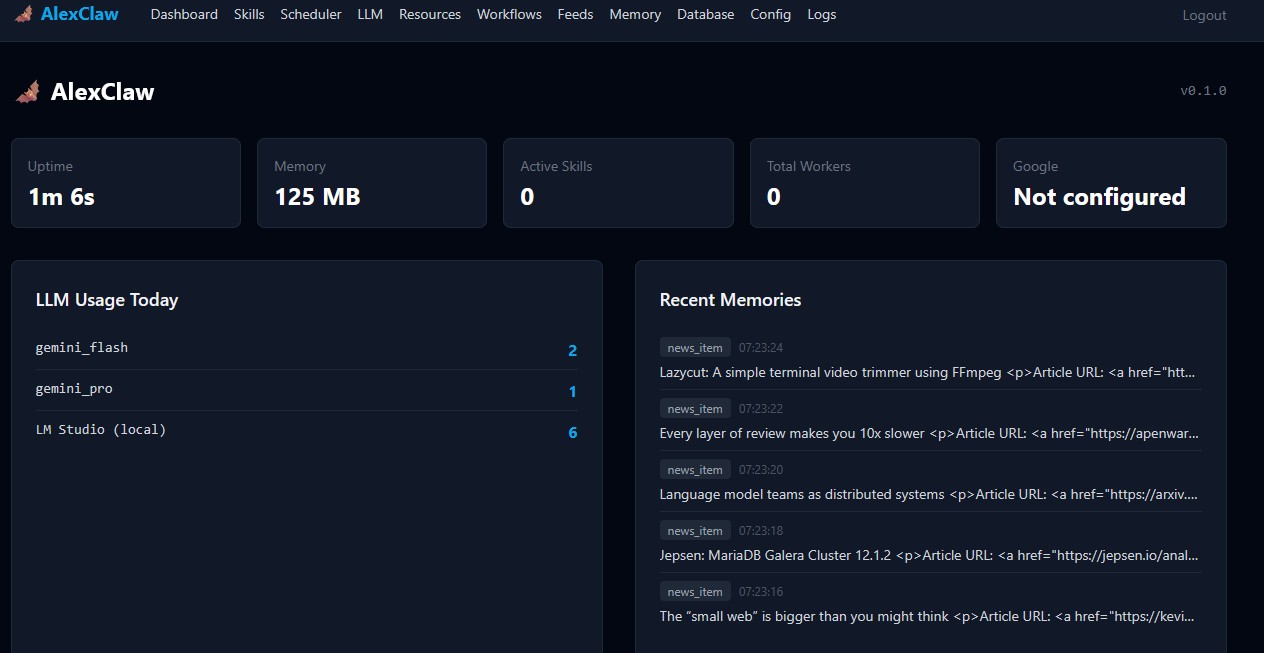Go to the Database page
1264x653 pixels.
[x=705, y=14]
